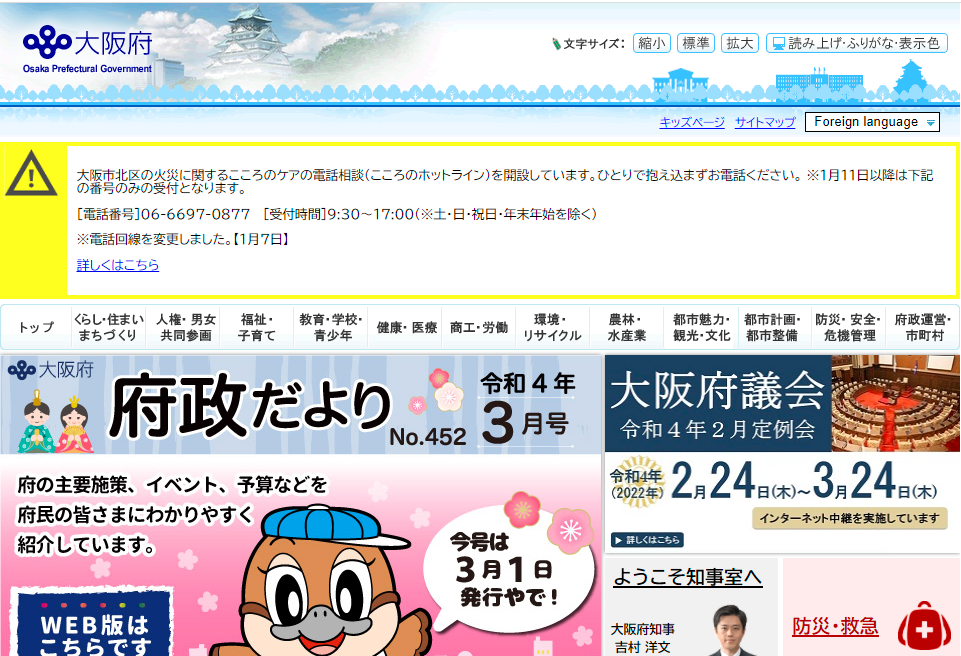Click the 今号は3月1日発行やで speech bubble
Viewport: 961px width, 656px height.
pyautogui.click(x=507, y=571)
